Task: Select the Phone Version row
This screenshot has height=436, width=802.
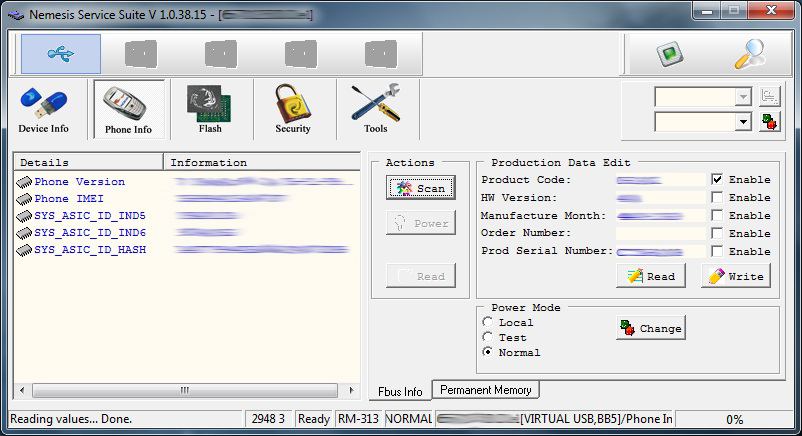Action: pyautogui.click(x=187, y=182)
